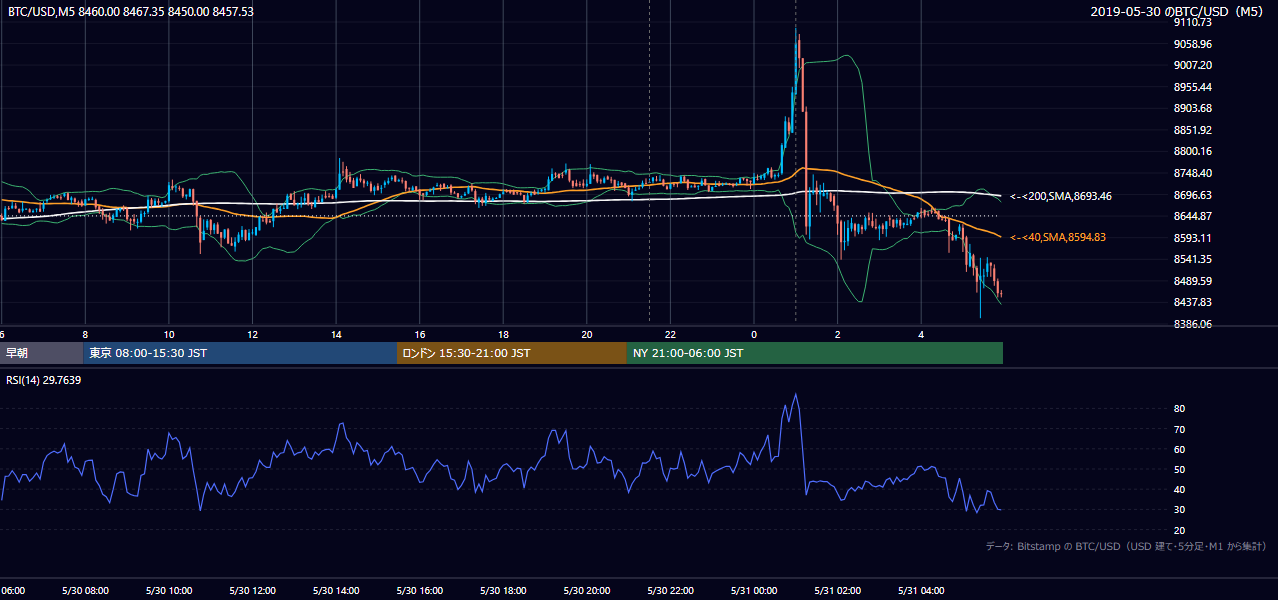Click price axis value 9058.96
The height and width of the screenshot is (600, 1278).
click(x=1192, y=44)
